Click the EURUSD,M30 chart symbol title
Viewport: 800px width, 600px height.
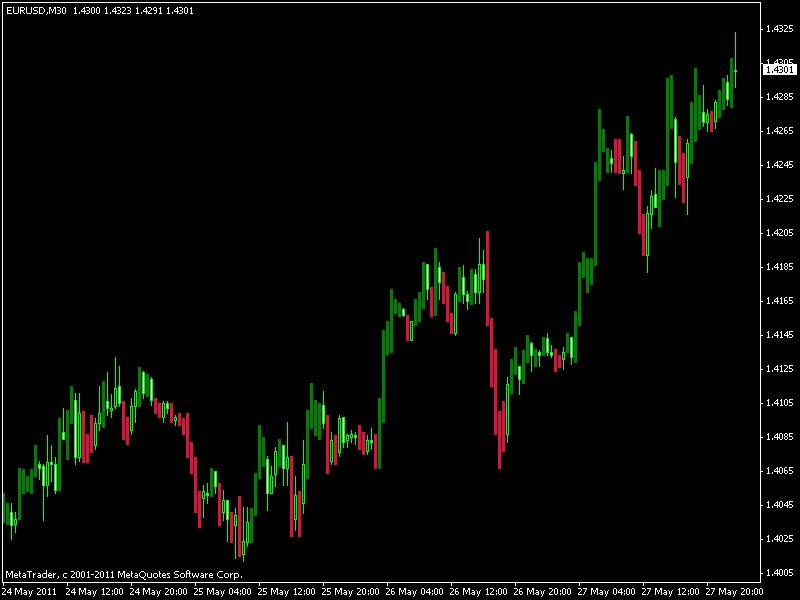tap(35, 10)
